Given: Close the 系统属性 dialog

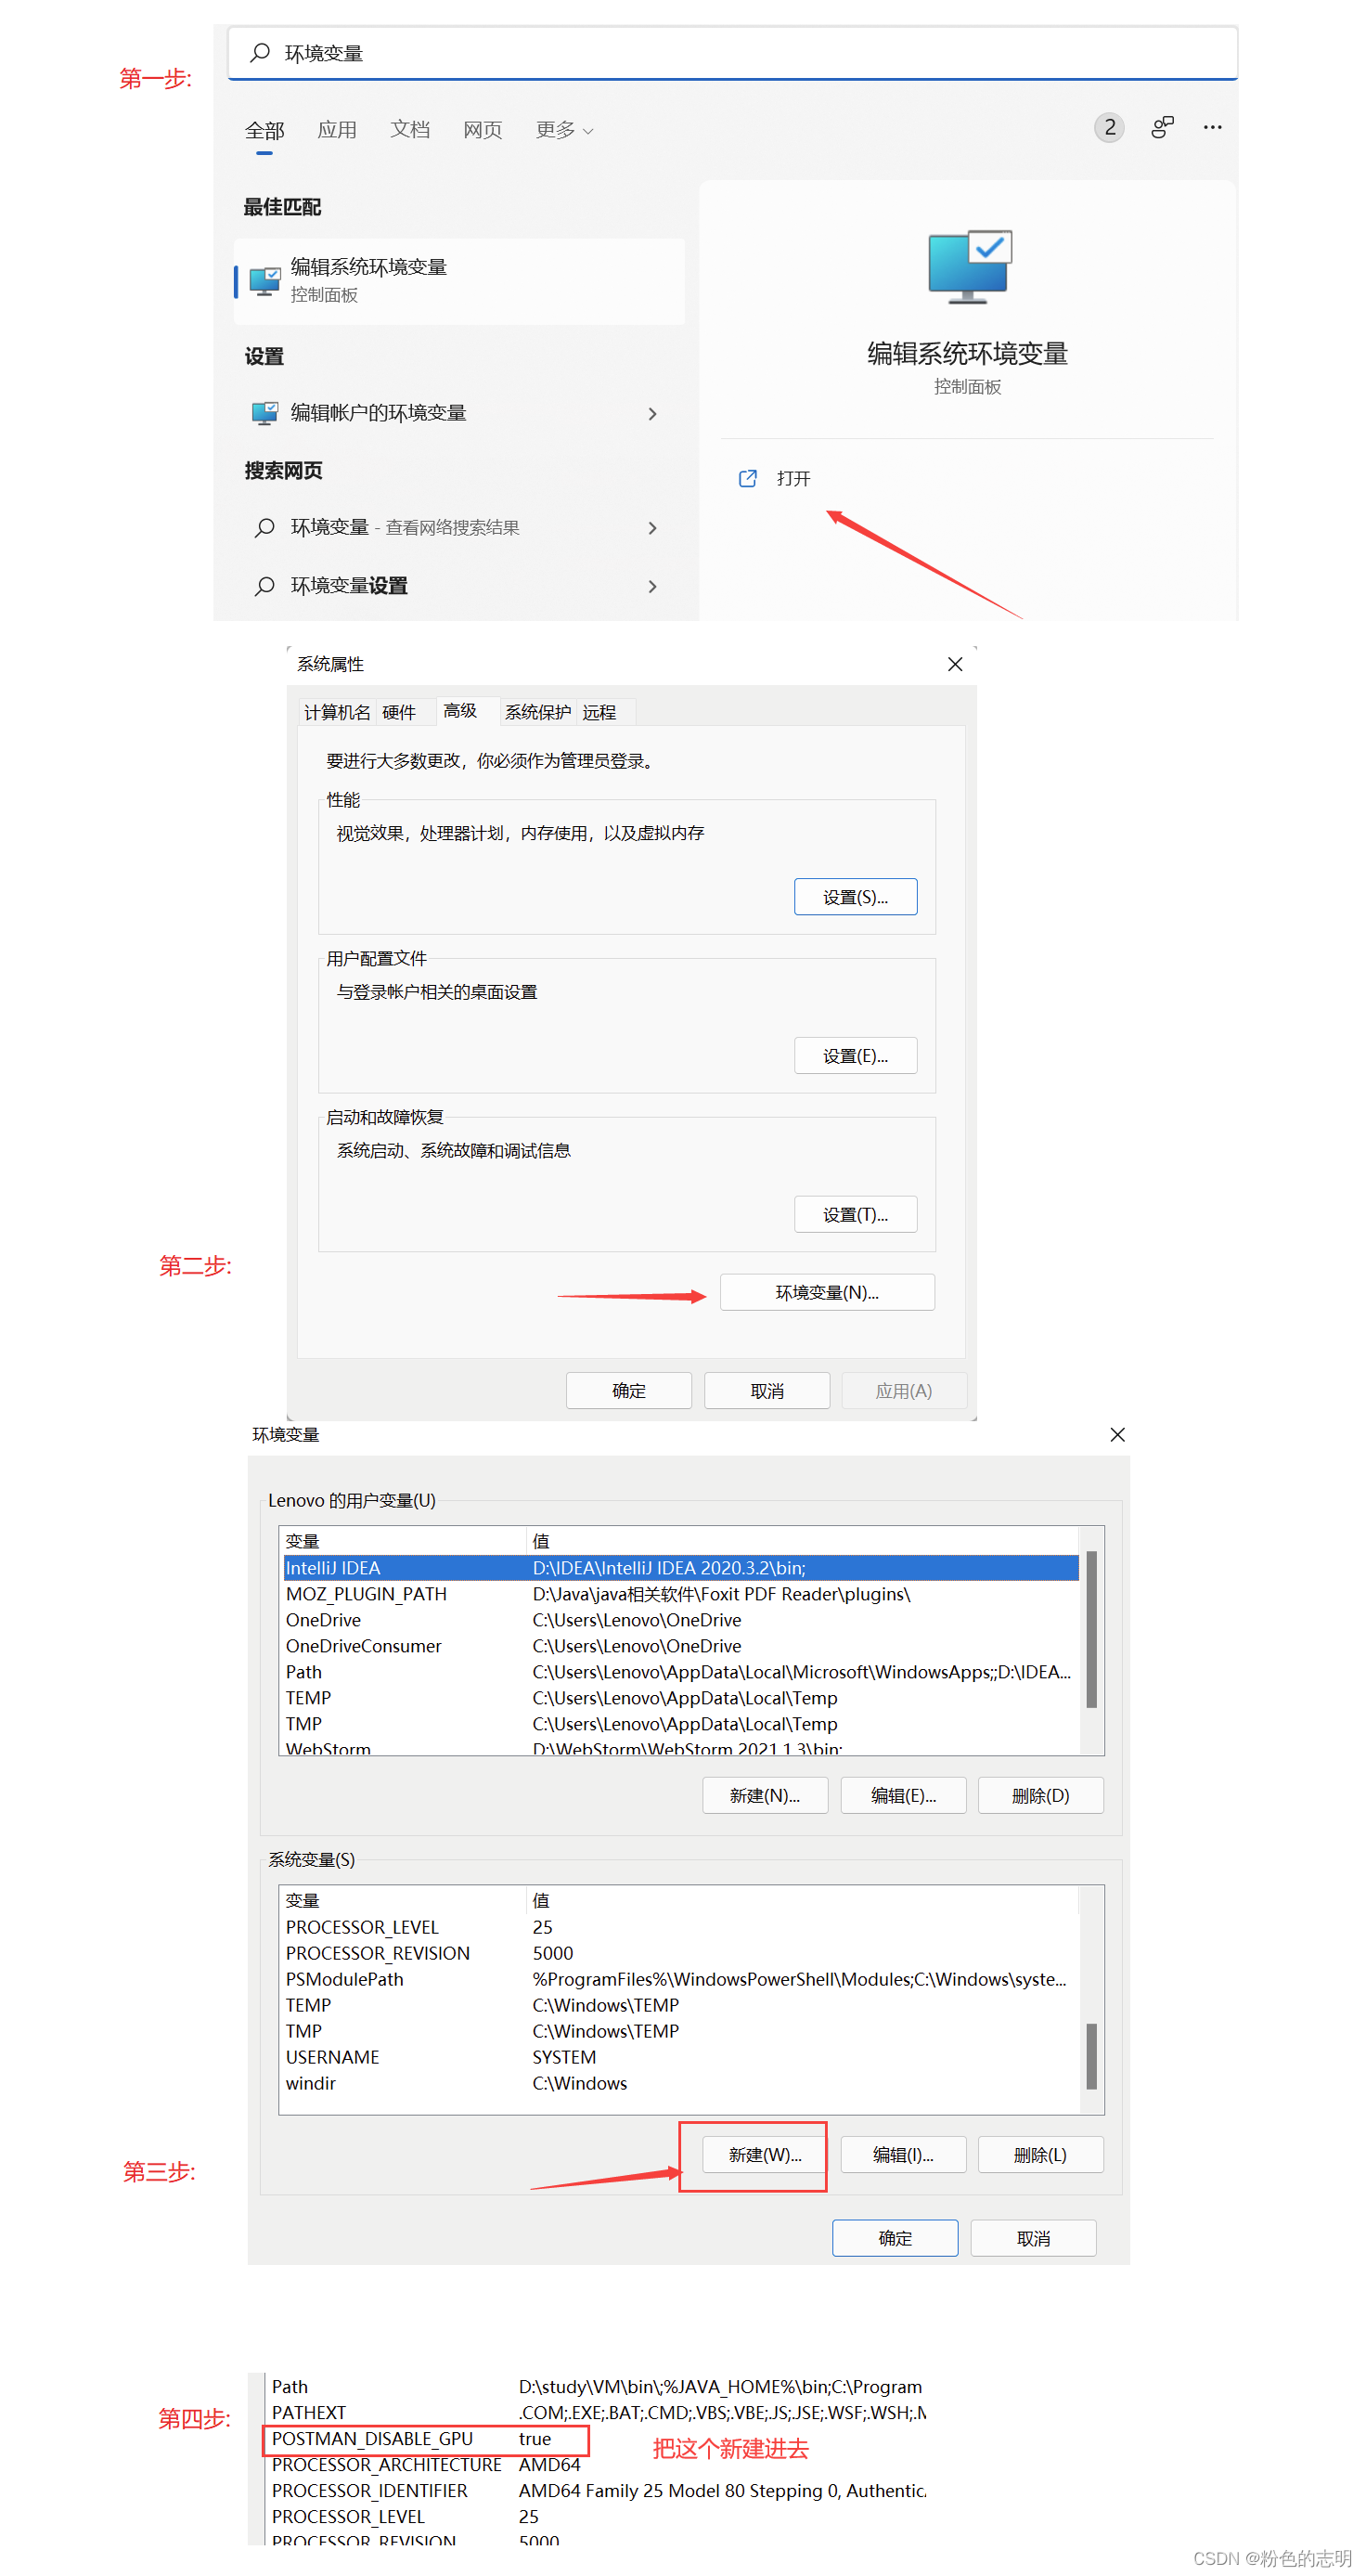Looking at the screenshot, I should [x=955, y=664].
